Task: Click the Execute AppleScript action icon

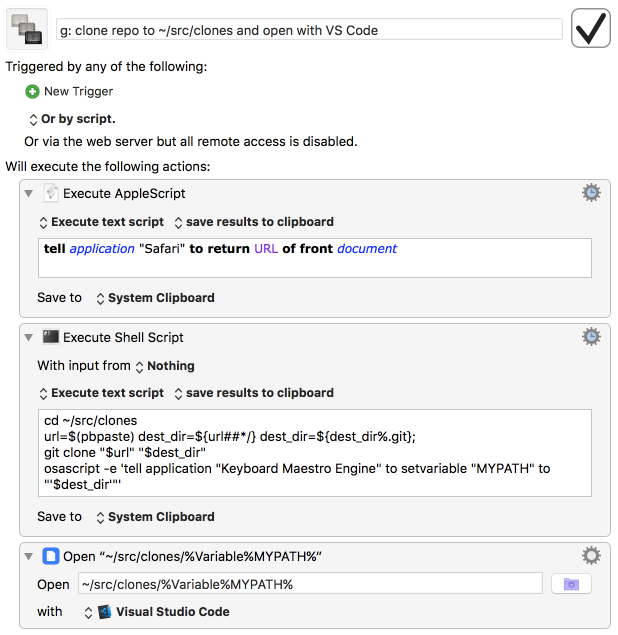Action: tap(50, 193)
